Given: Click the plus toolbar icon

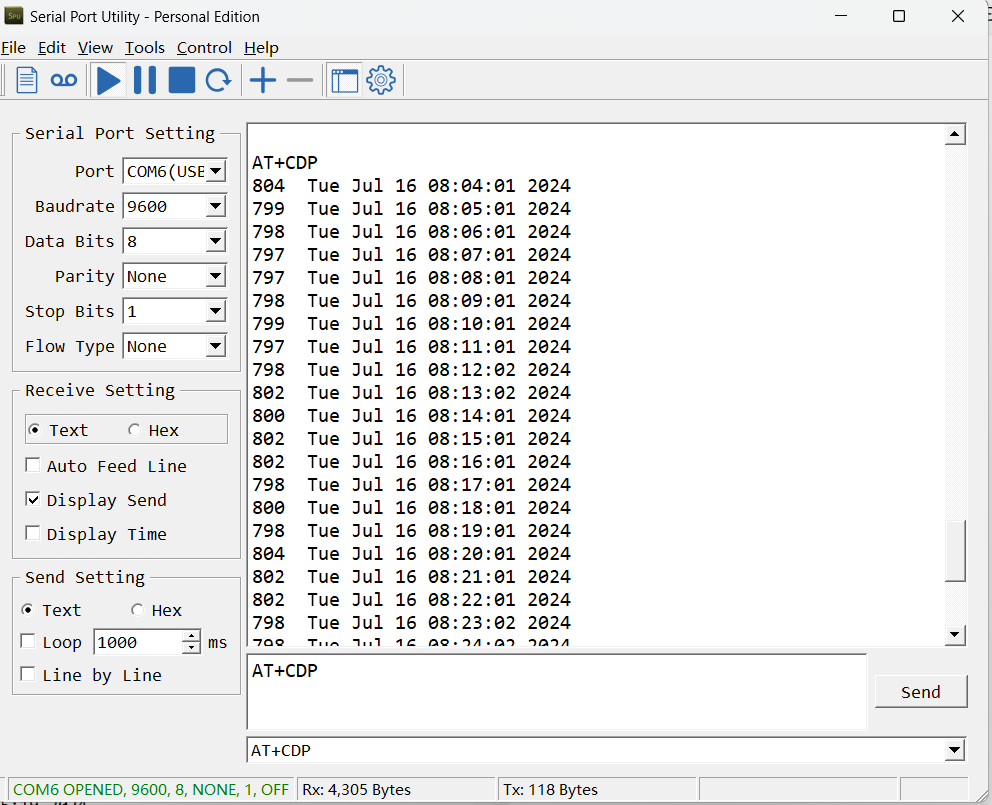Looking at the screenshot, I should [263, 80].
